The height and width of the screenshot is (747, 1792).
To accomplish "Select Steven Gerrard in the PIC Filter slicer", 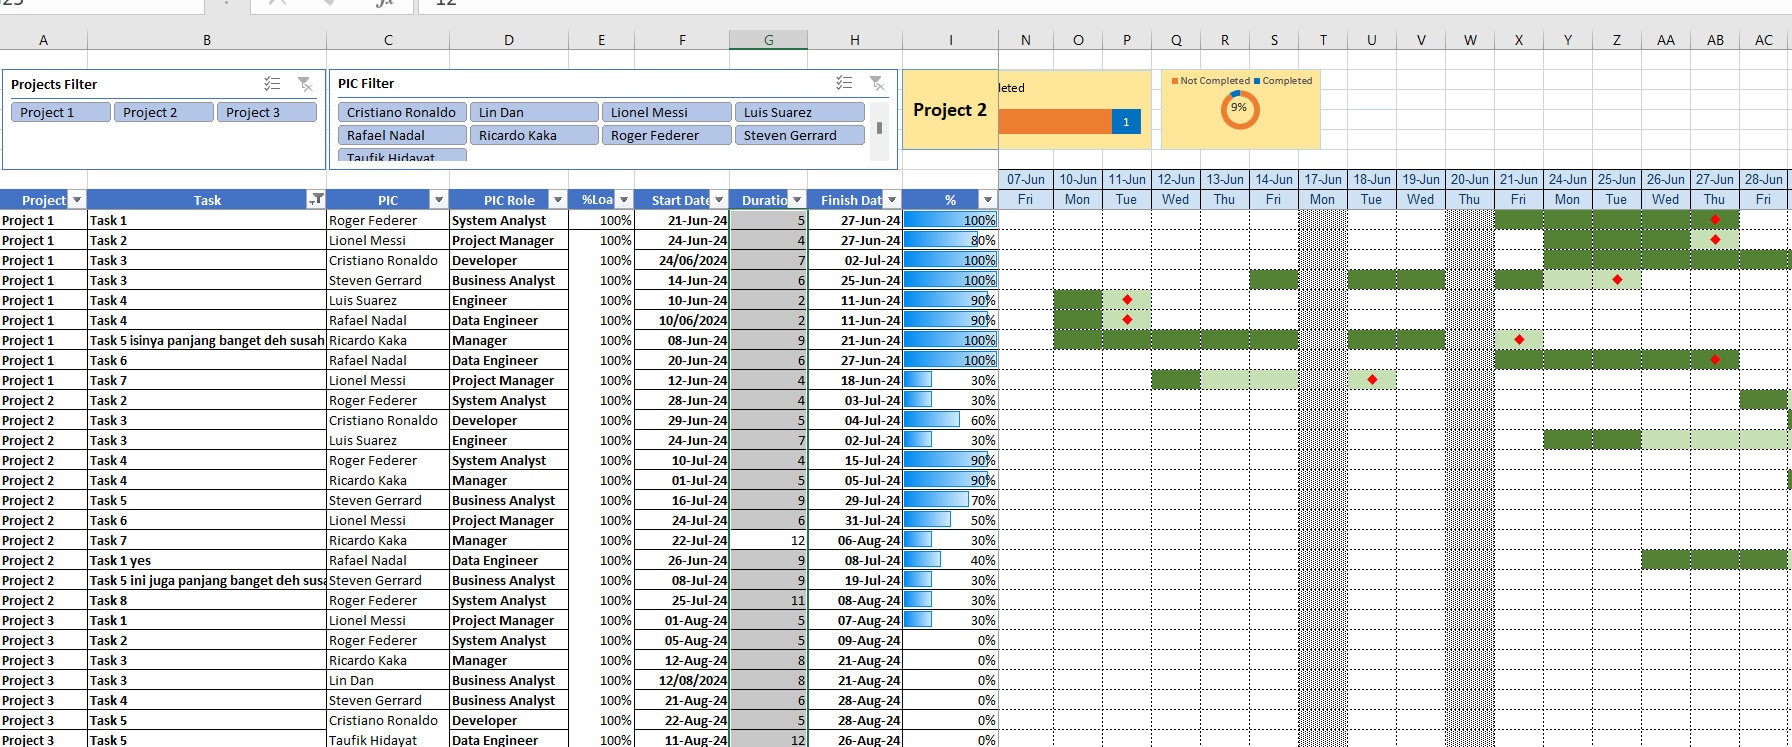I will (x=800, y=135).
